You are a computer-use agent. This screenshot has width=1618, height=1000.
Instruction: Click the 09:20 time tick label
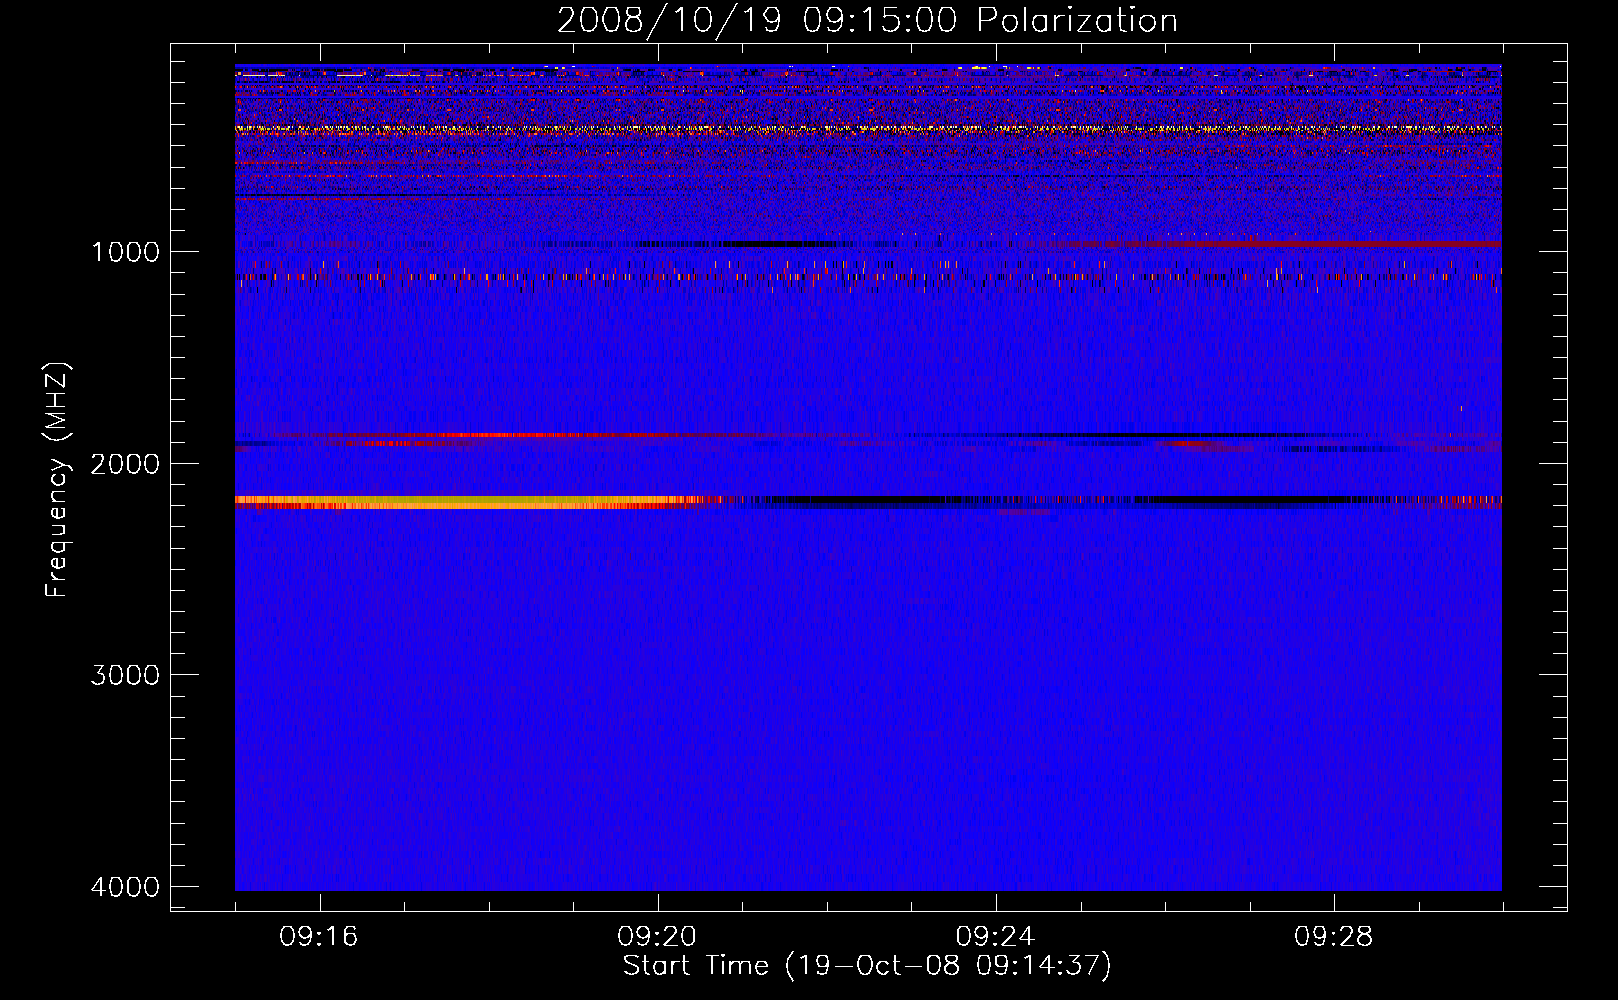(x=657, y=937)
